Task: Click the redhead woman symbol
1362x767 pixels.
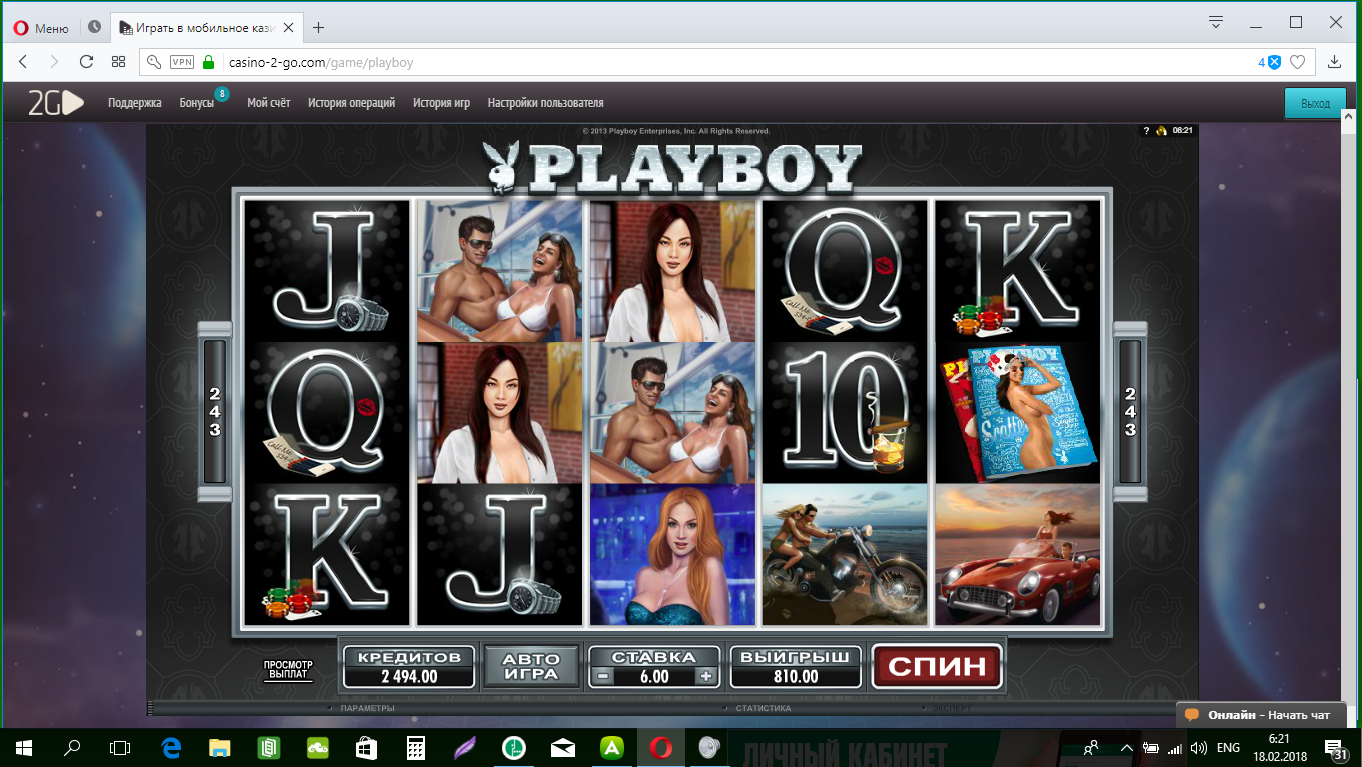Action: pyautogui.click(x=672, y=555)
